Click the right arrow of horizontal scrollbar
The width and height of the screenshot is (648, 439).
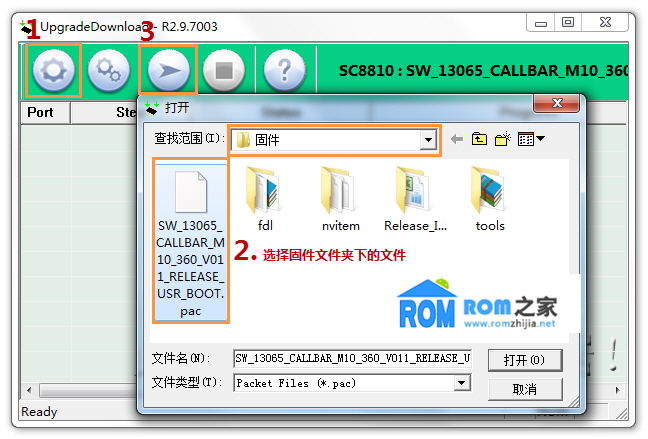(617, 390)
